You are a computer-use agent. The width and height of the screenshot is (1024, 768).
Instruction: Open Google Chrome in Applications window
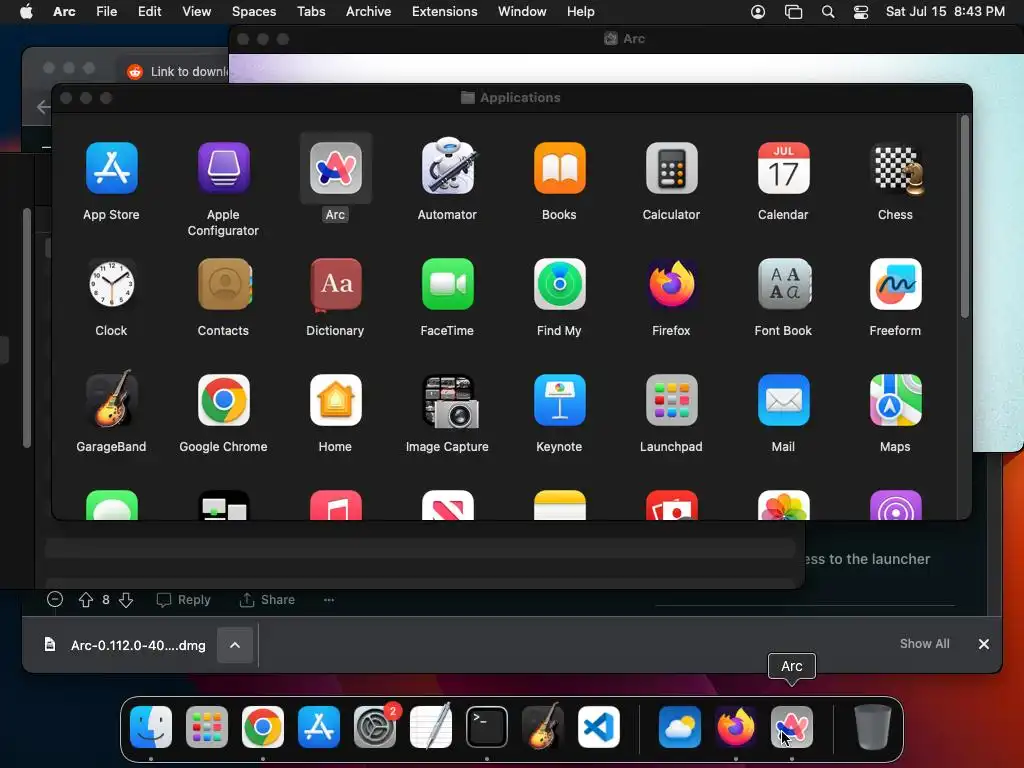point(223,400)
